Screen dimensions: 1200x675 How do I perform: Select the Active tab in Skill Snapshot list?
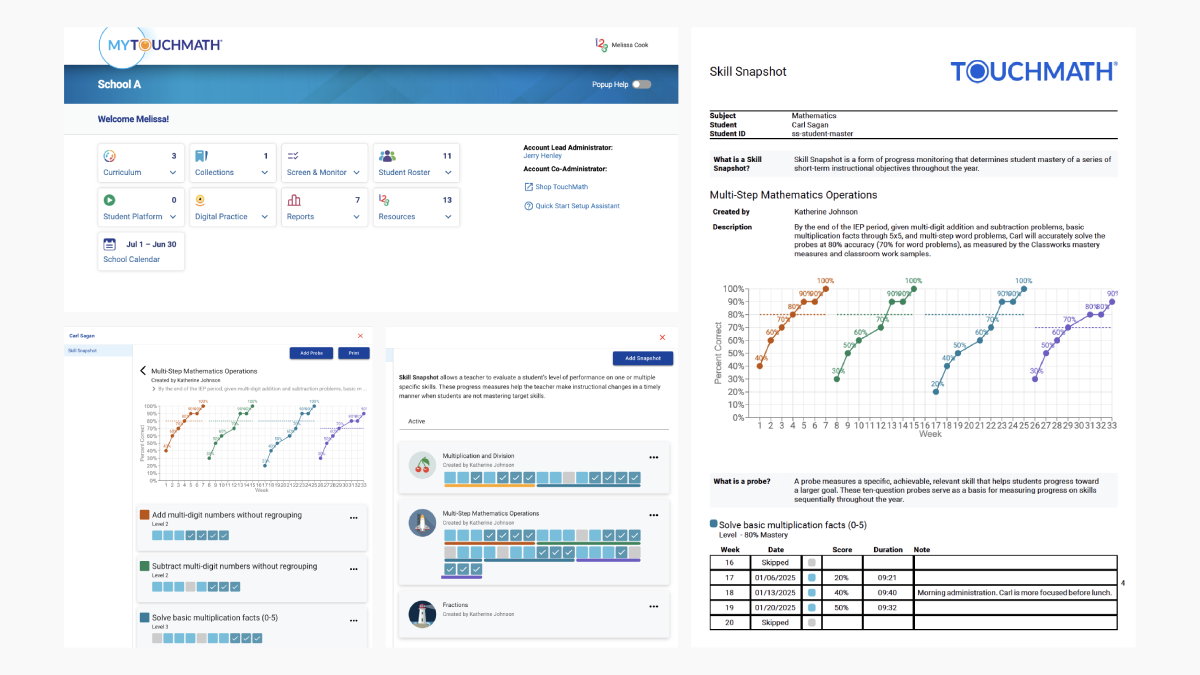pos(417,421)
